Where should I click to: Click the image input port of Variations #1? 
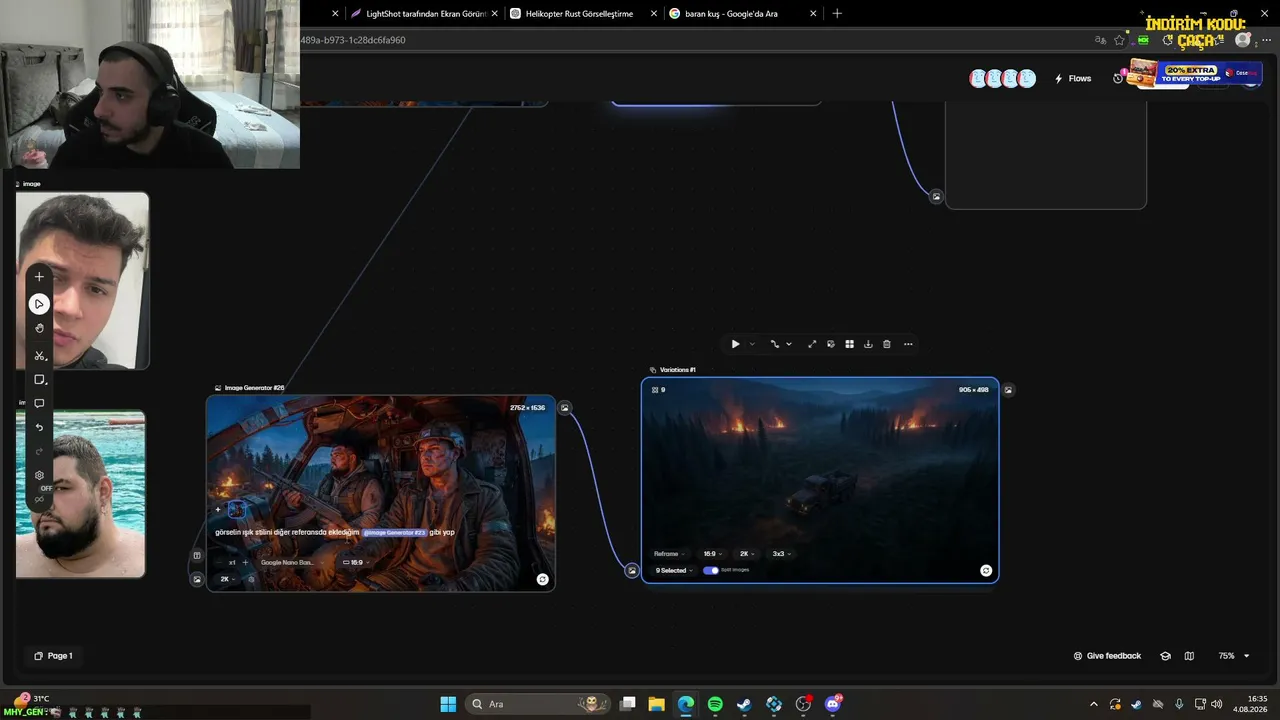(632, 570)
